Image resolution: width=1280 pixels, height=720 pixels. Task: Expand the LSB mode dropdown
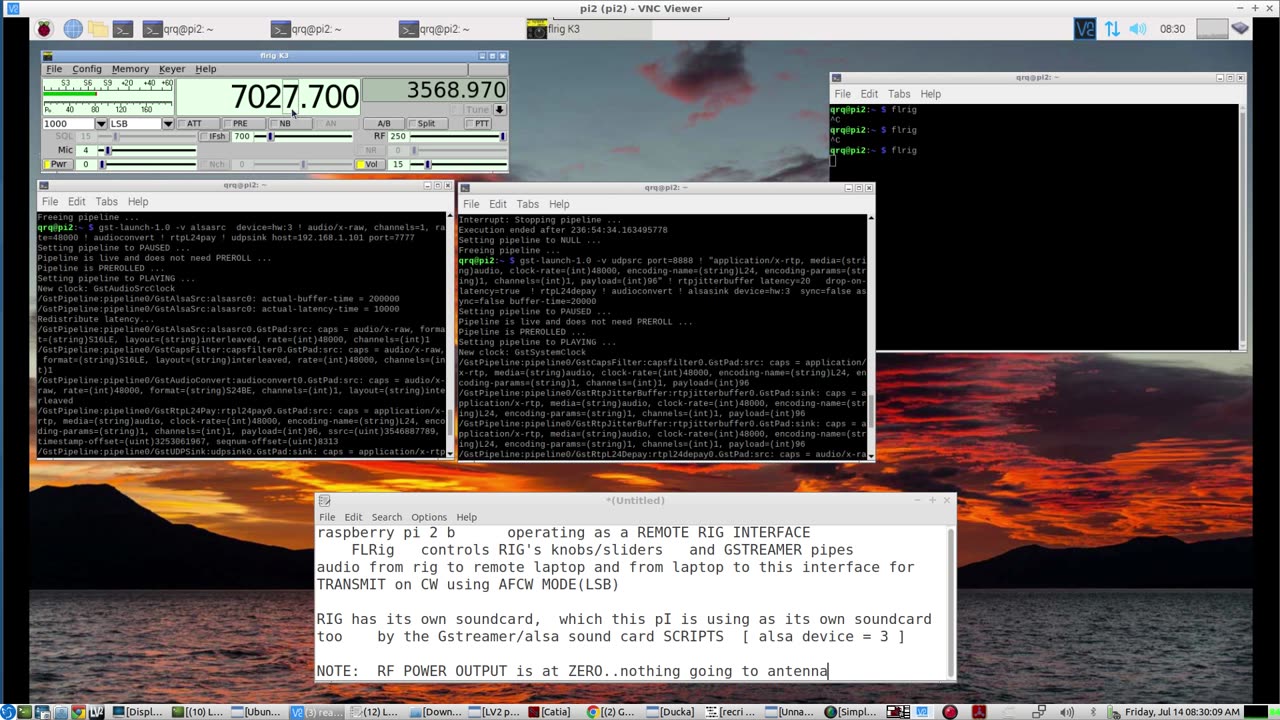(x=168, y=124)
